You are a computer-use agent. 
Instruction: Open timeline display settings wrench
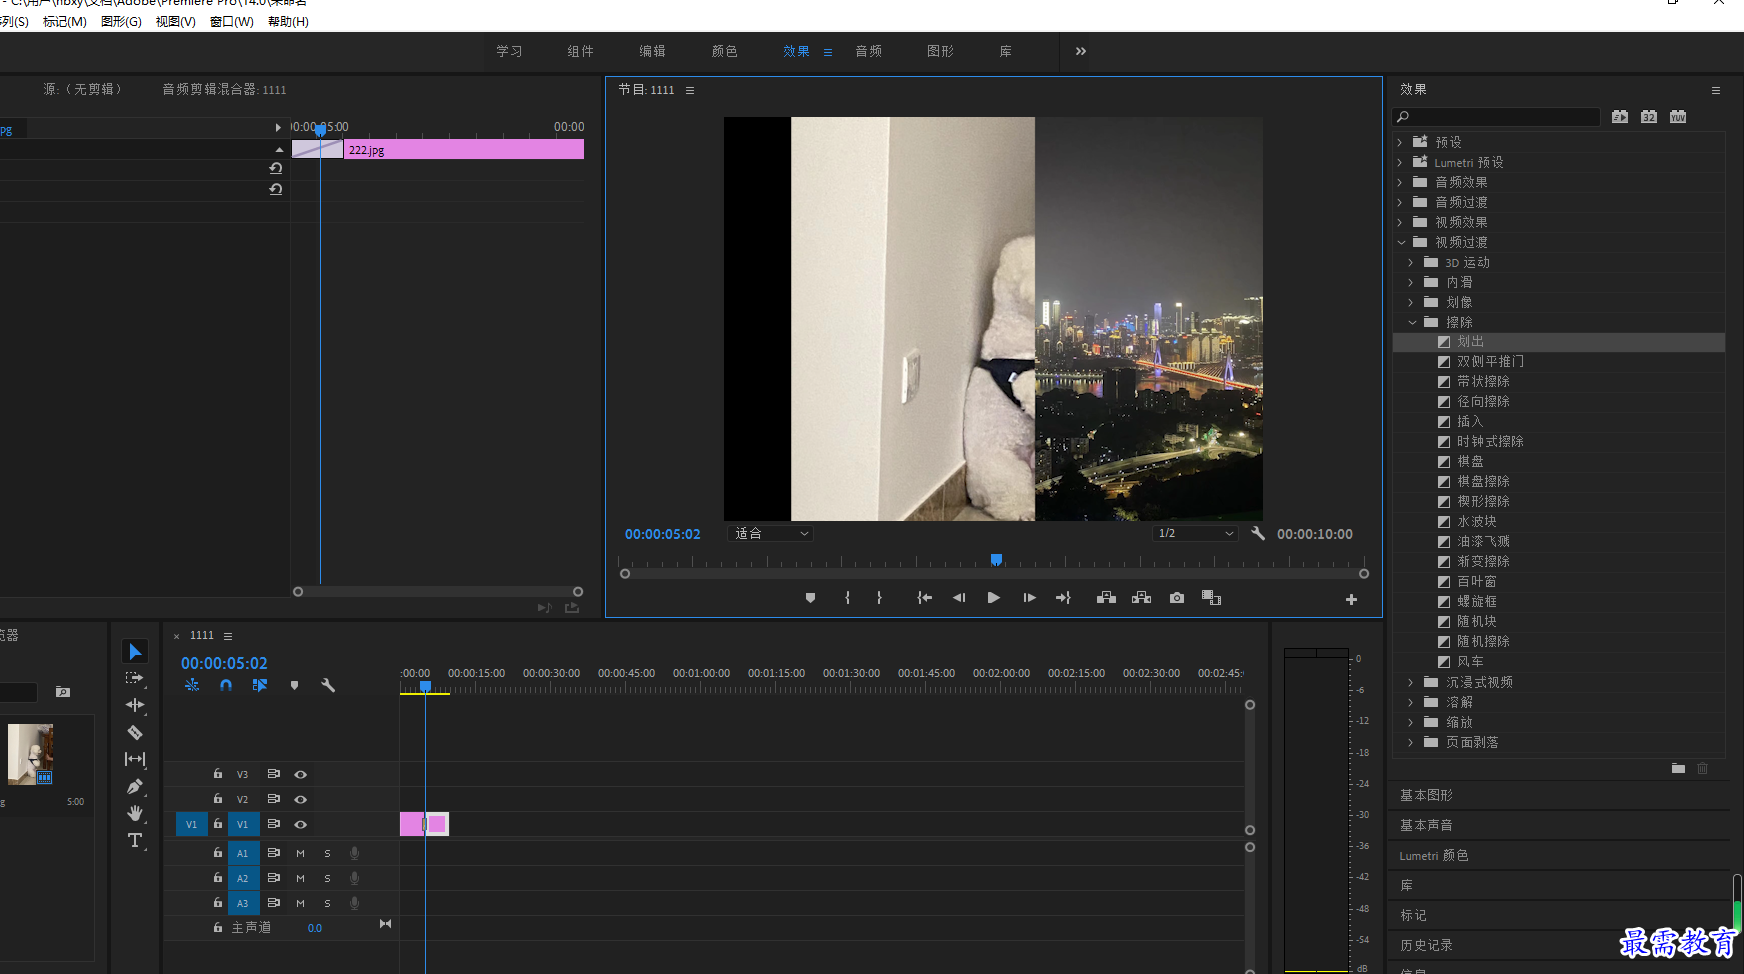click(x=327, y=685)
